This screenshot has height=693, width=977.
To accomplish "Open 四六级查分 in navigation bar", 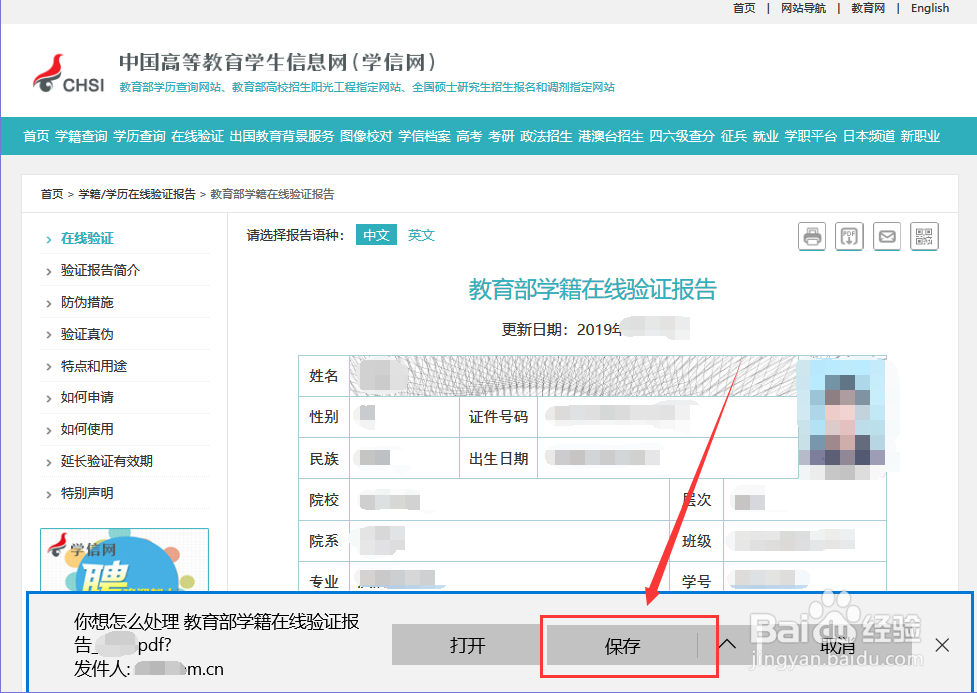I will pos(682,136).
